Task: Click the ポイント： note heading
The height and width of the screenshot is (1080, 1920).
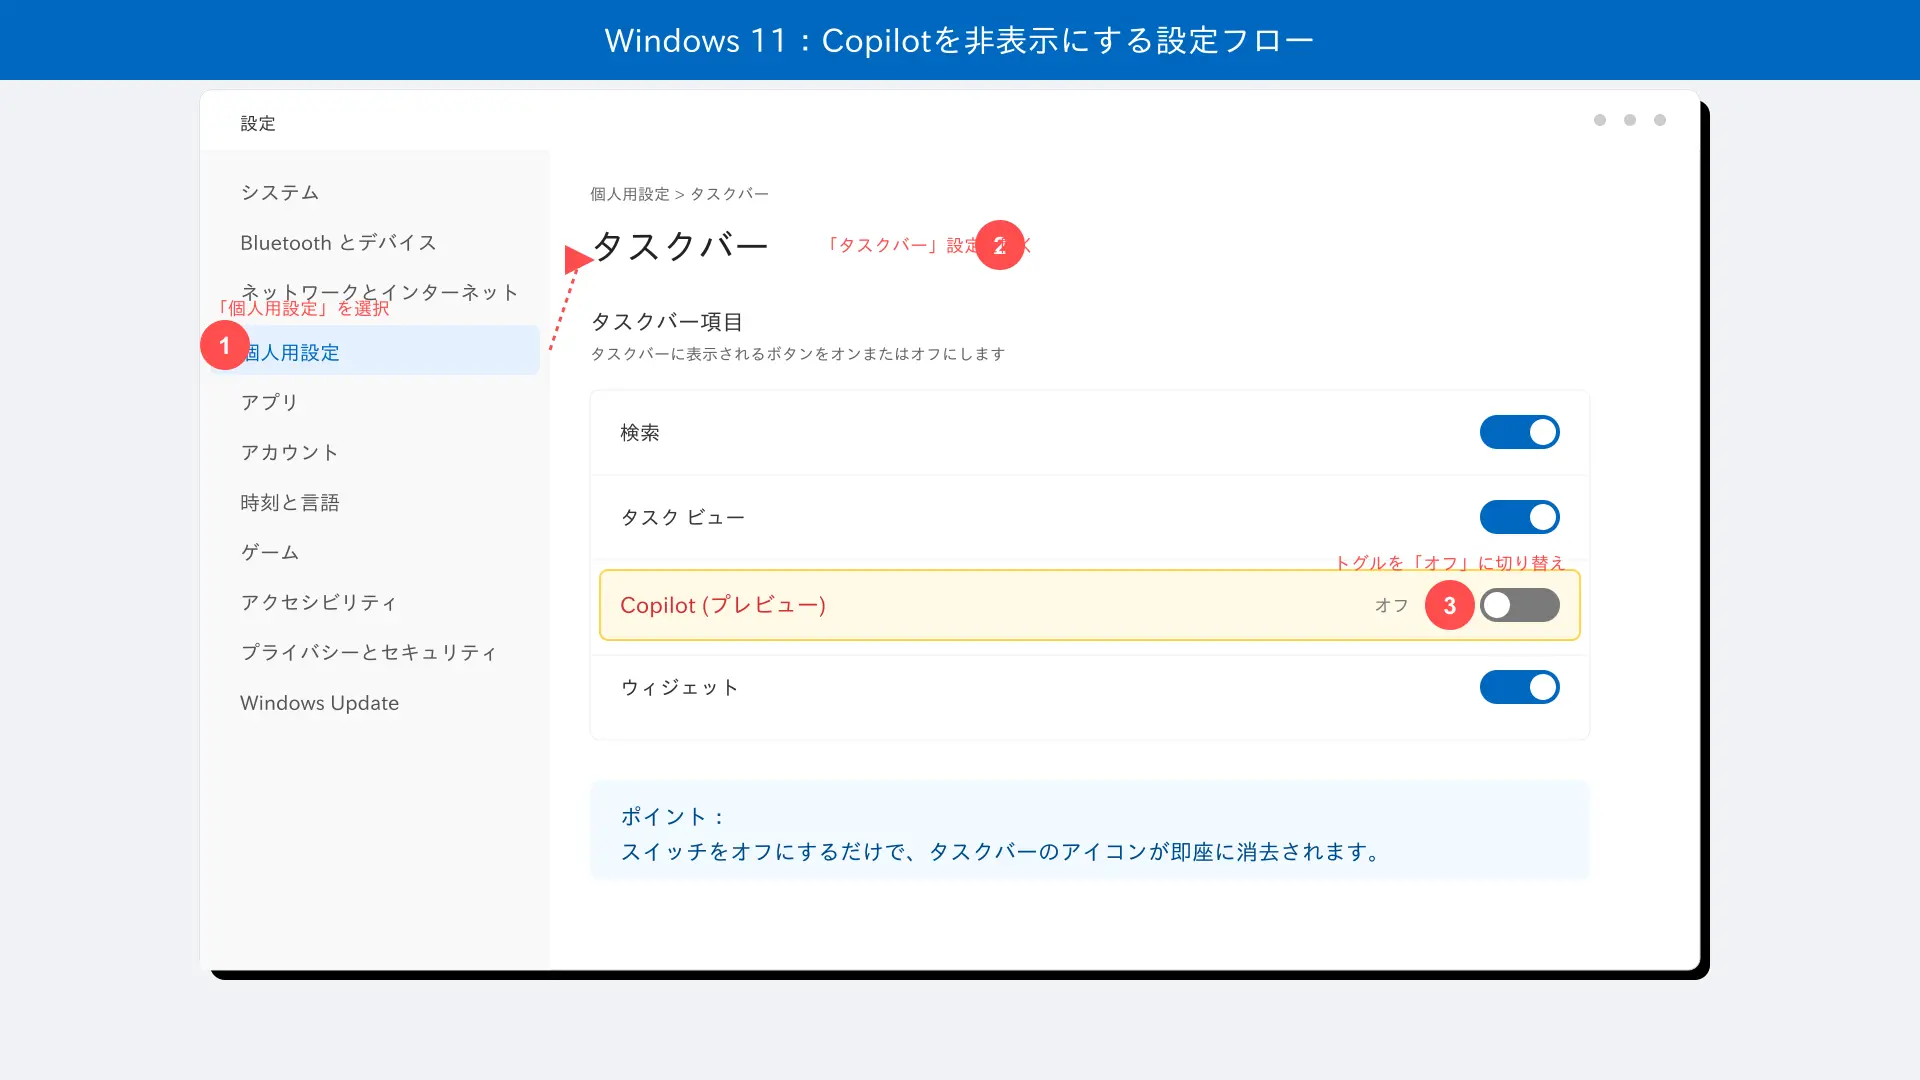Action: click(x=673, y=816)
